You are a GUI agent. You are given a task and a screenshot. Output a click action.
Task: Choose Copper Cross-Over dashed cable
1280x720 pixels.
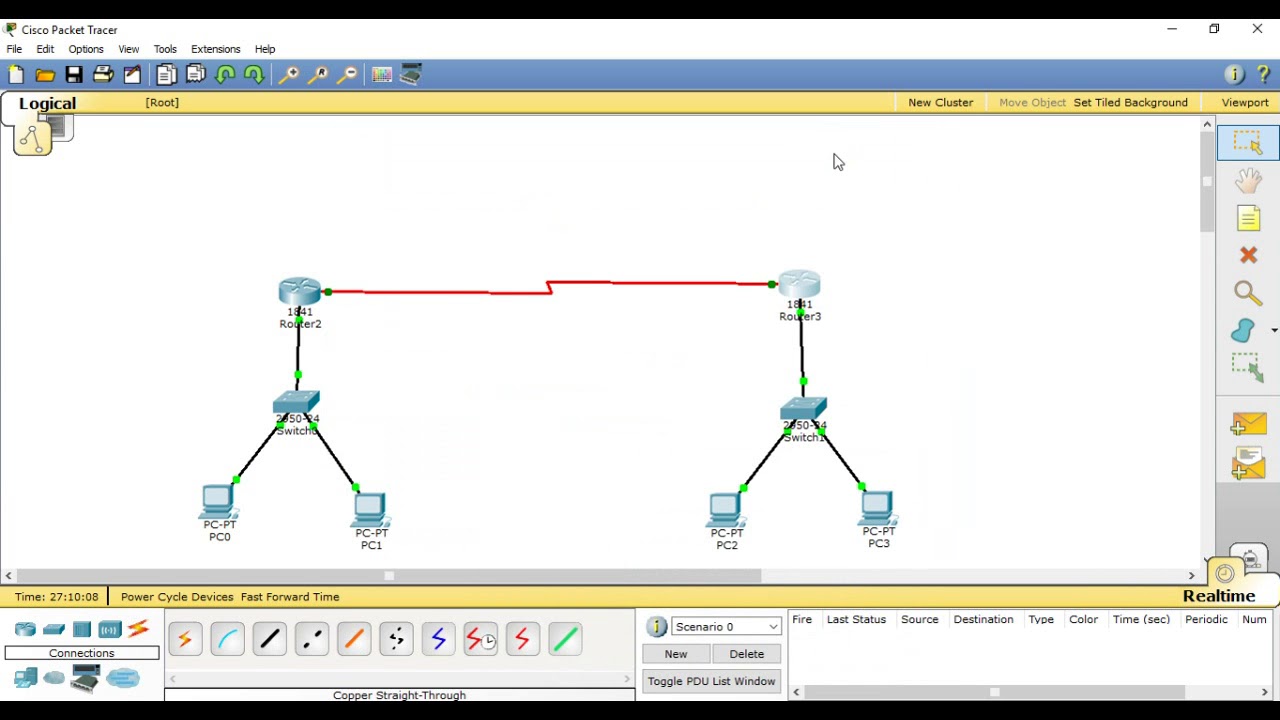click(x=311, y=639)
